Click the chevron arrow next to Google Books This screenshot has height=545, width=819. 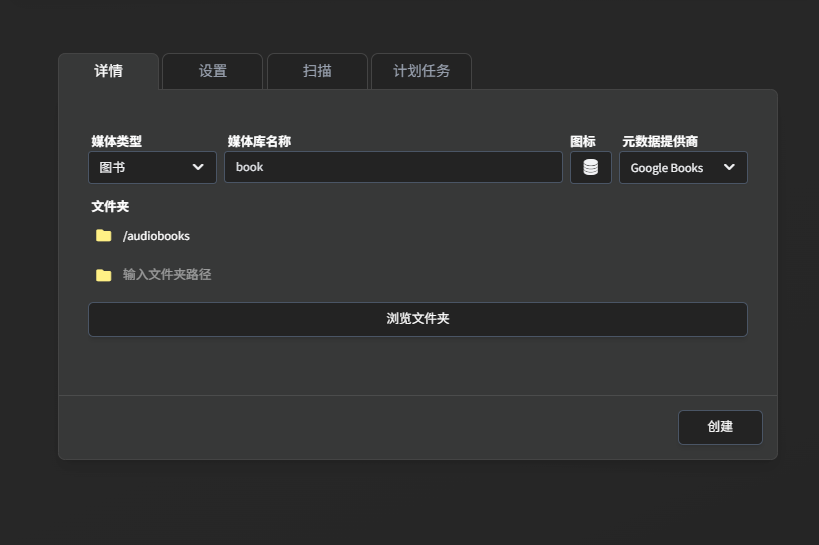[729, 168]
